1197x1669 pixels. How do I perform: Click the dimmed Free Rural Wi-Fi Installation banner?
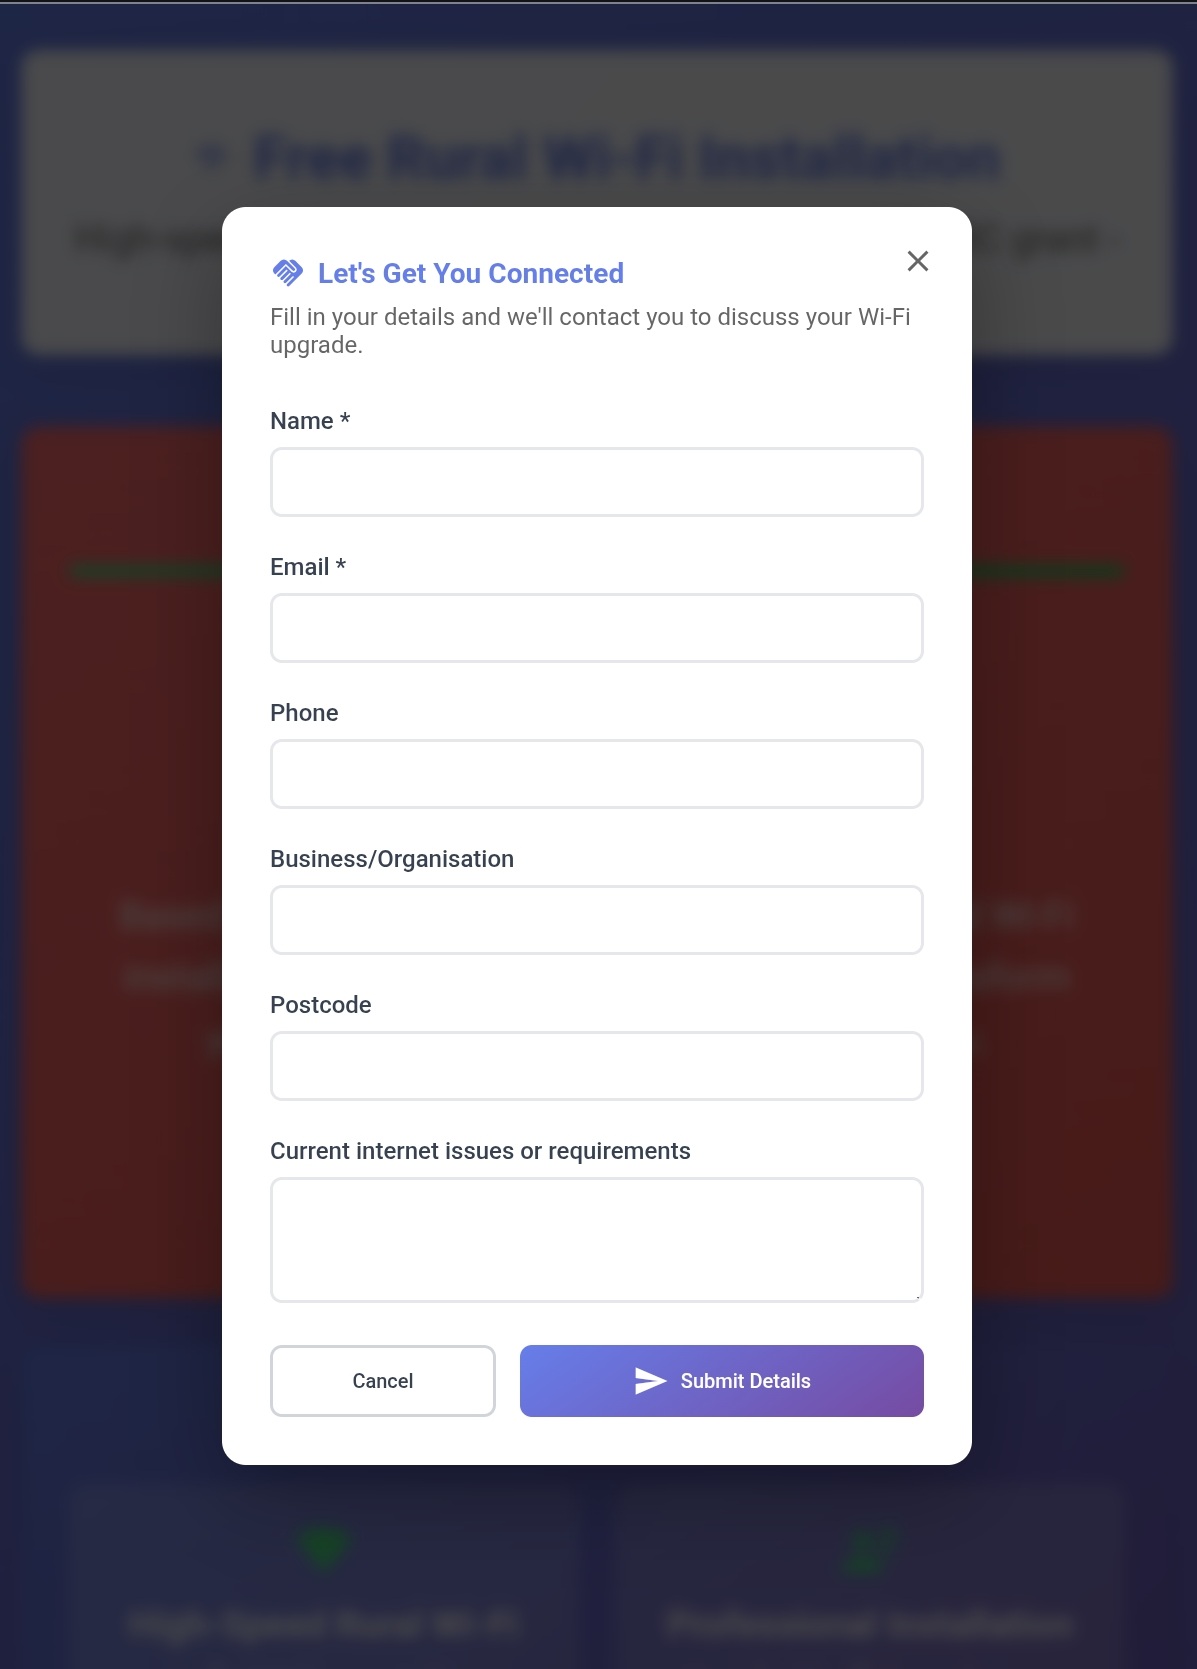tap(598, 157)
